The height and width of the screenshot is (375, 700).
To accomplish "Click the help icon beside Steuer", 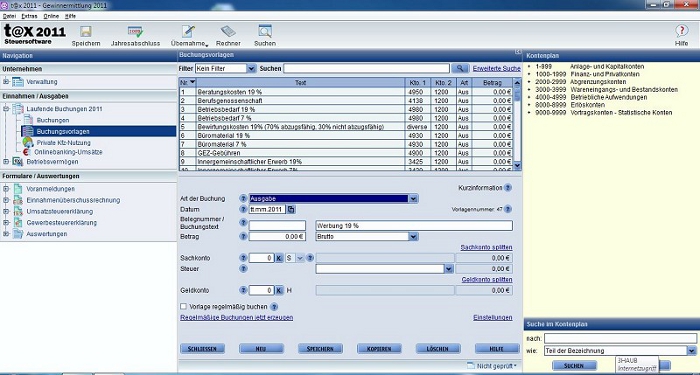I will click(243, 269).
